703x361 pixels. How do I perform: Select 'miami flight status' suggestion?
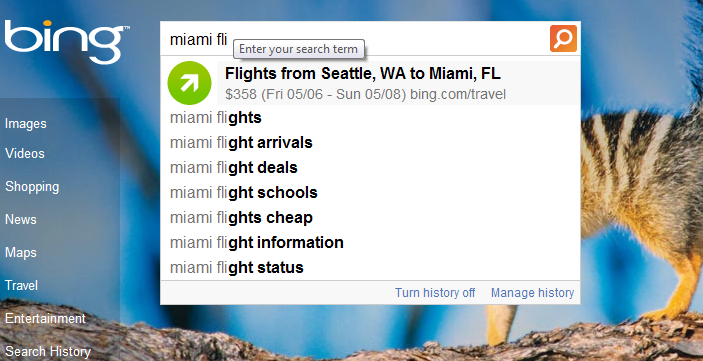pyautogui.click(x=370, y=268)
